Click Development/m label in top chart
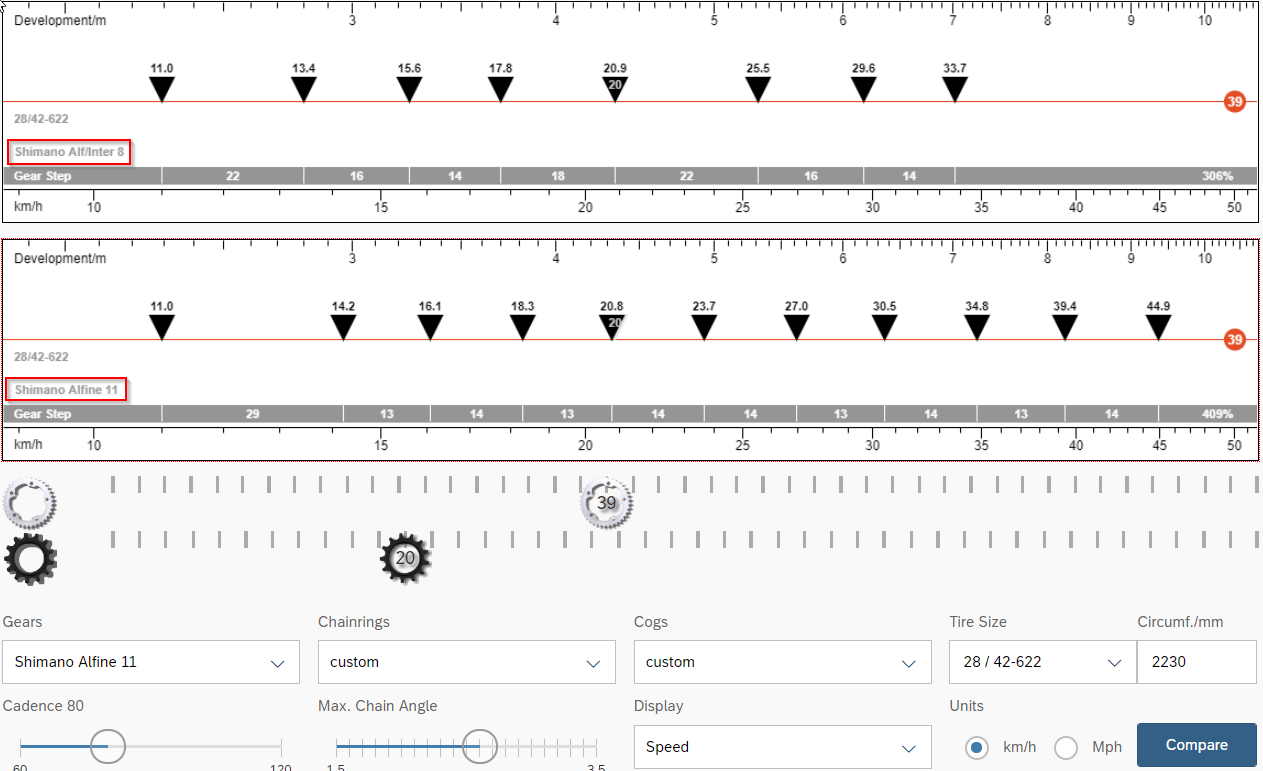The height and width of the screenshot is (771, 1263). tap(60, 21)
